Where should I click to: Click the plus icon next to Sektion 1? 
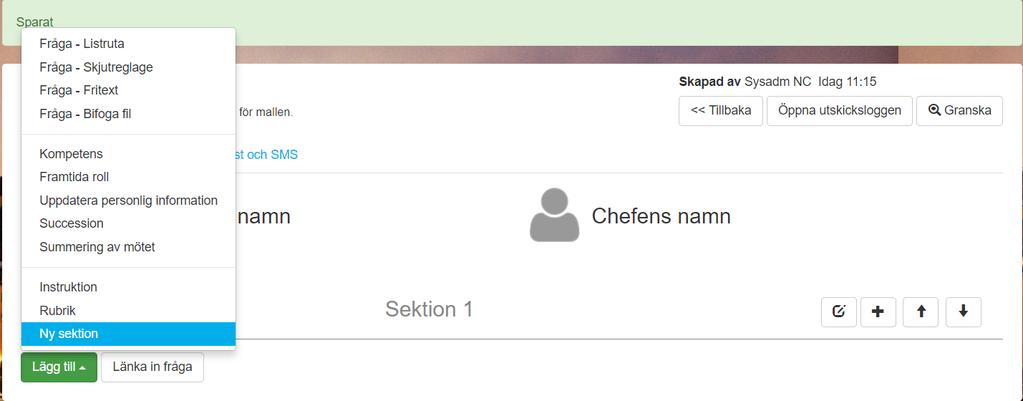click(878, 312)
